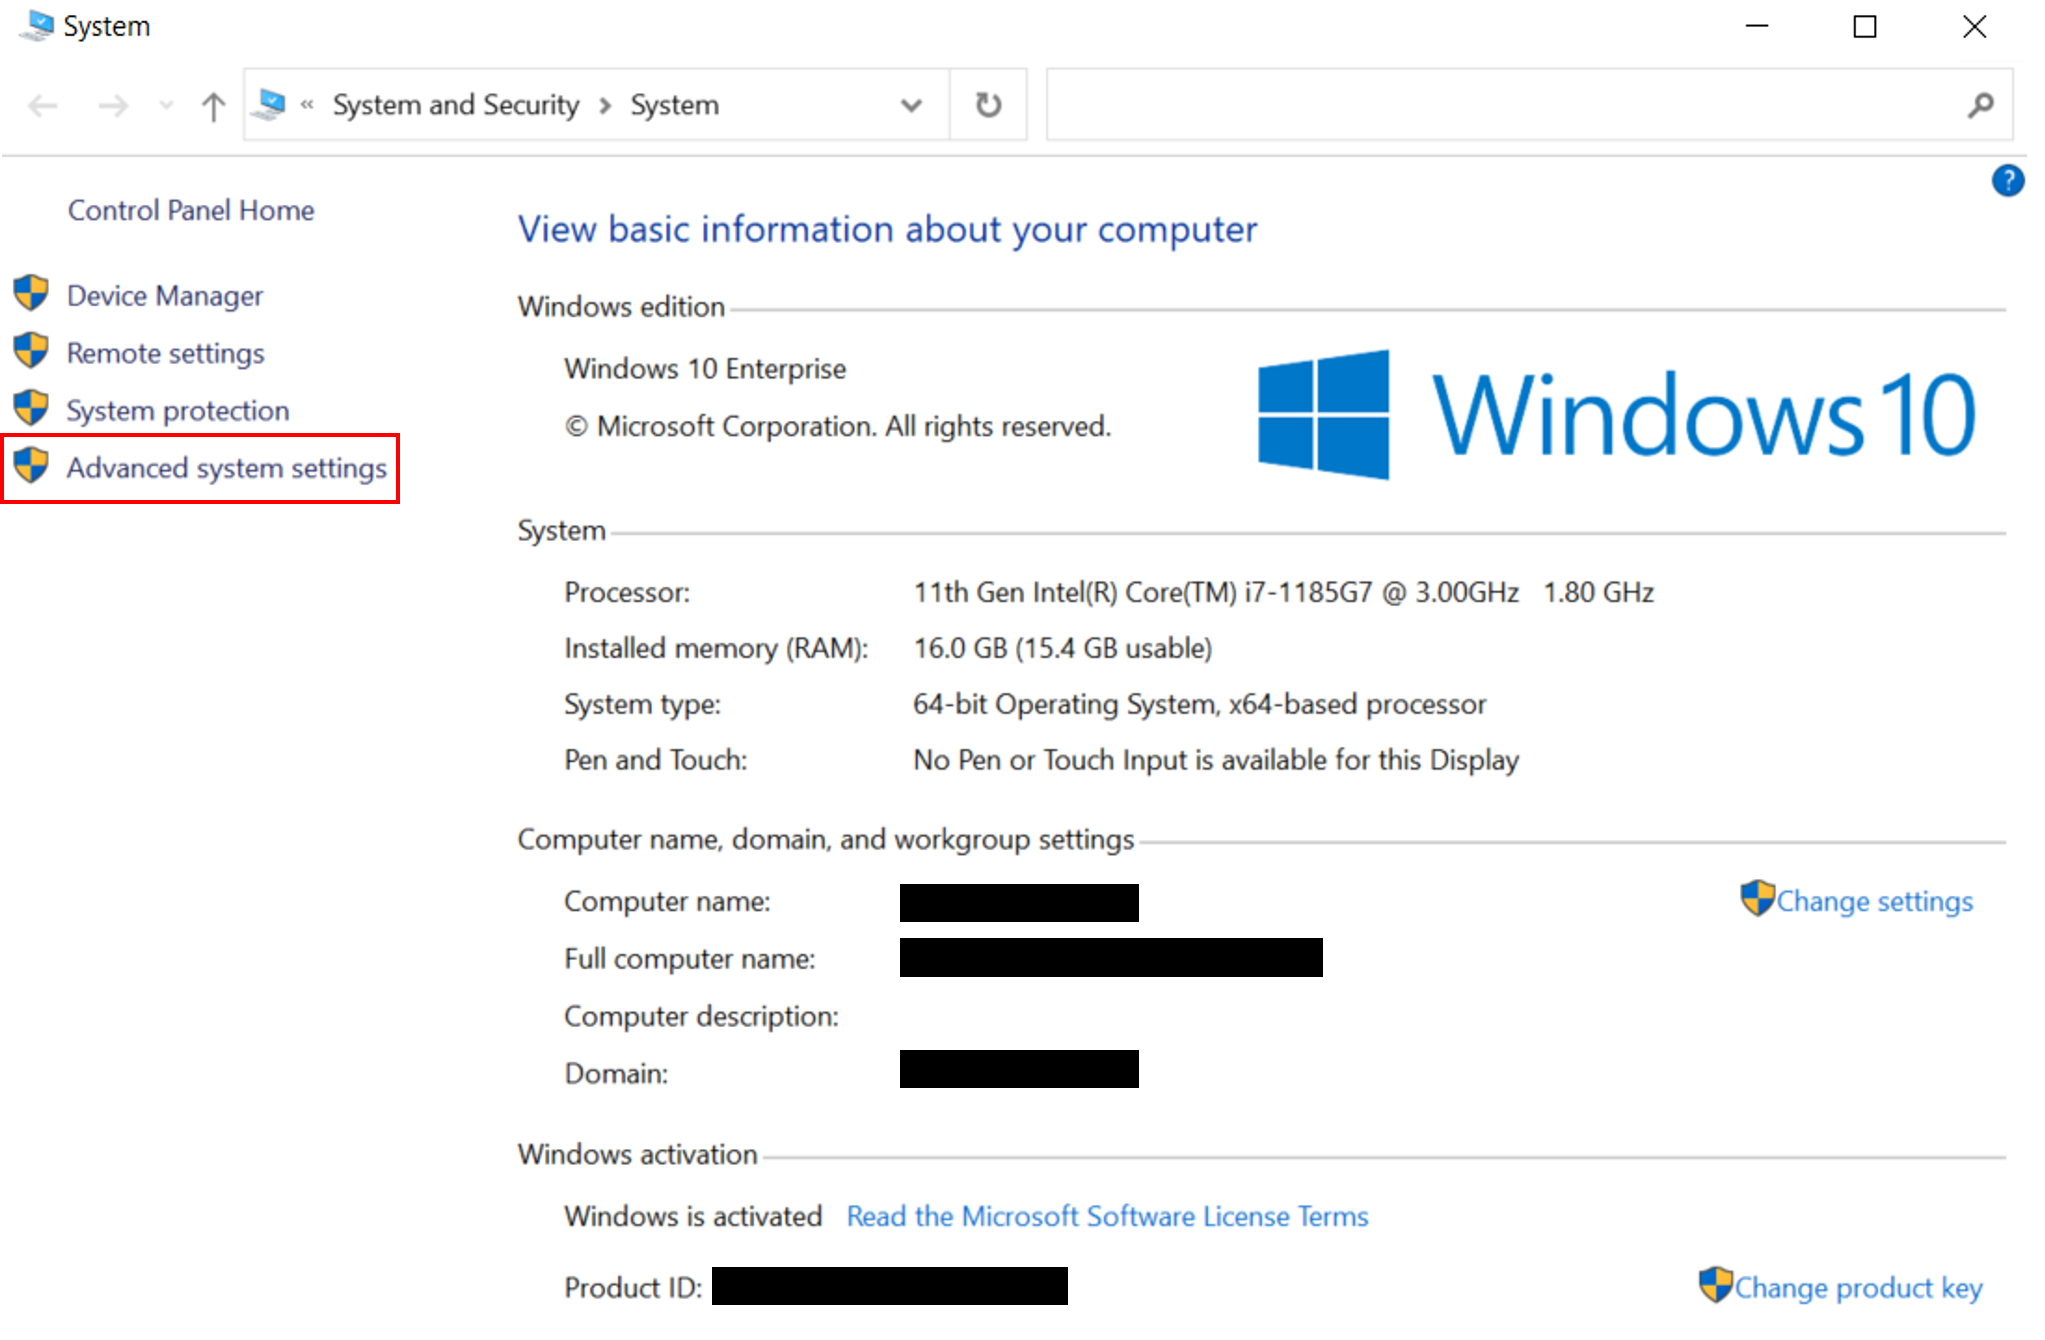Click the computer icon in the address bar
This screenshot has width=2045, height=1340.
[x=270, y=104]
